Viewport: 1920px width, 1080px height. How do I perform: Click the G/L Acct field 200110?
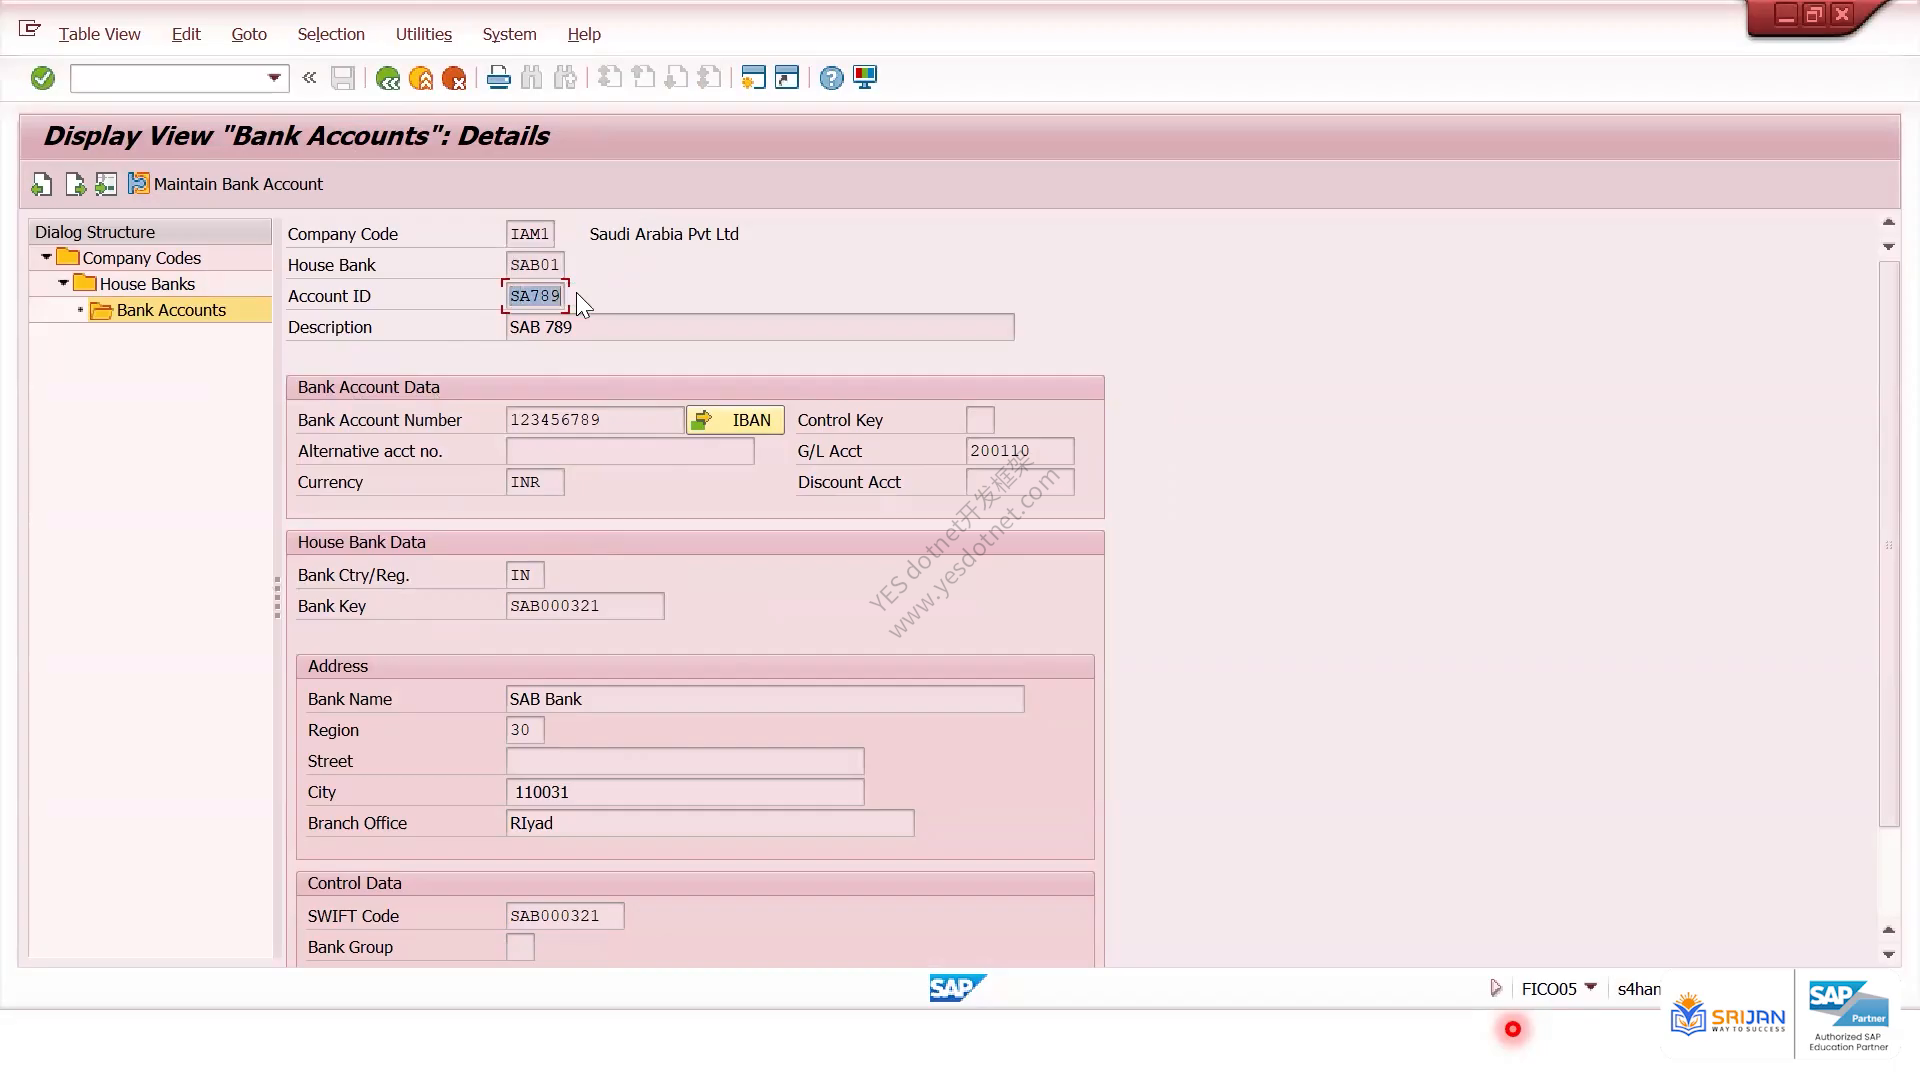(1020, 451)
